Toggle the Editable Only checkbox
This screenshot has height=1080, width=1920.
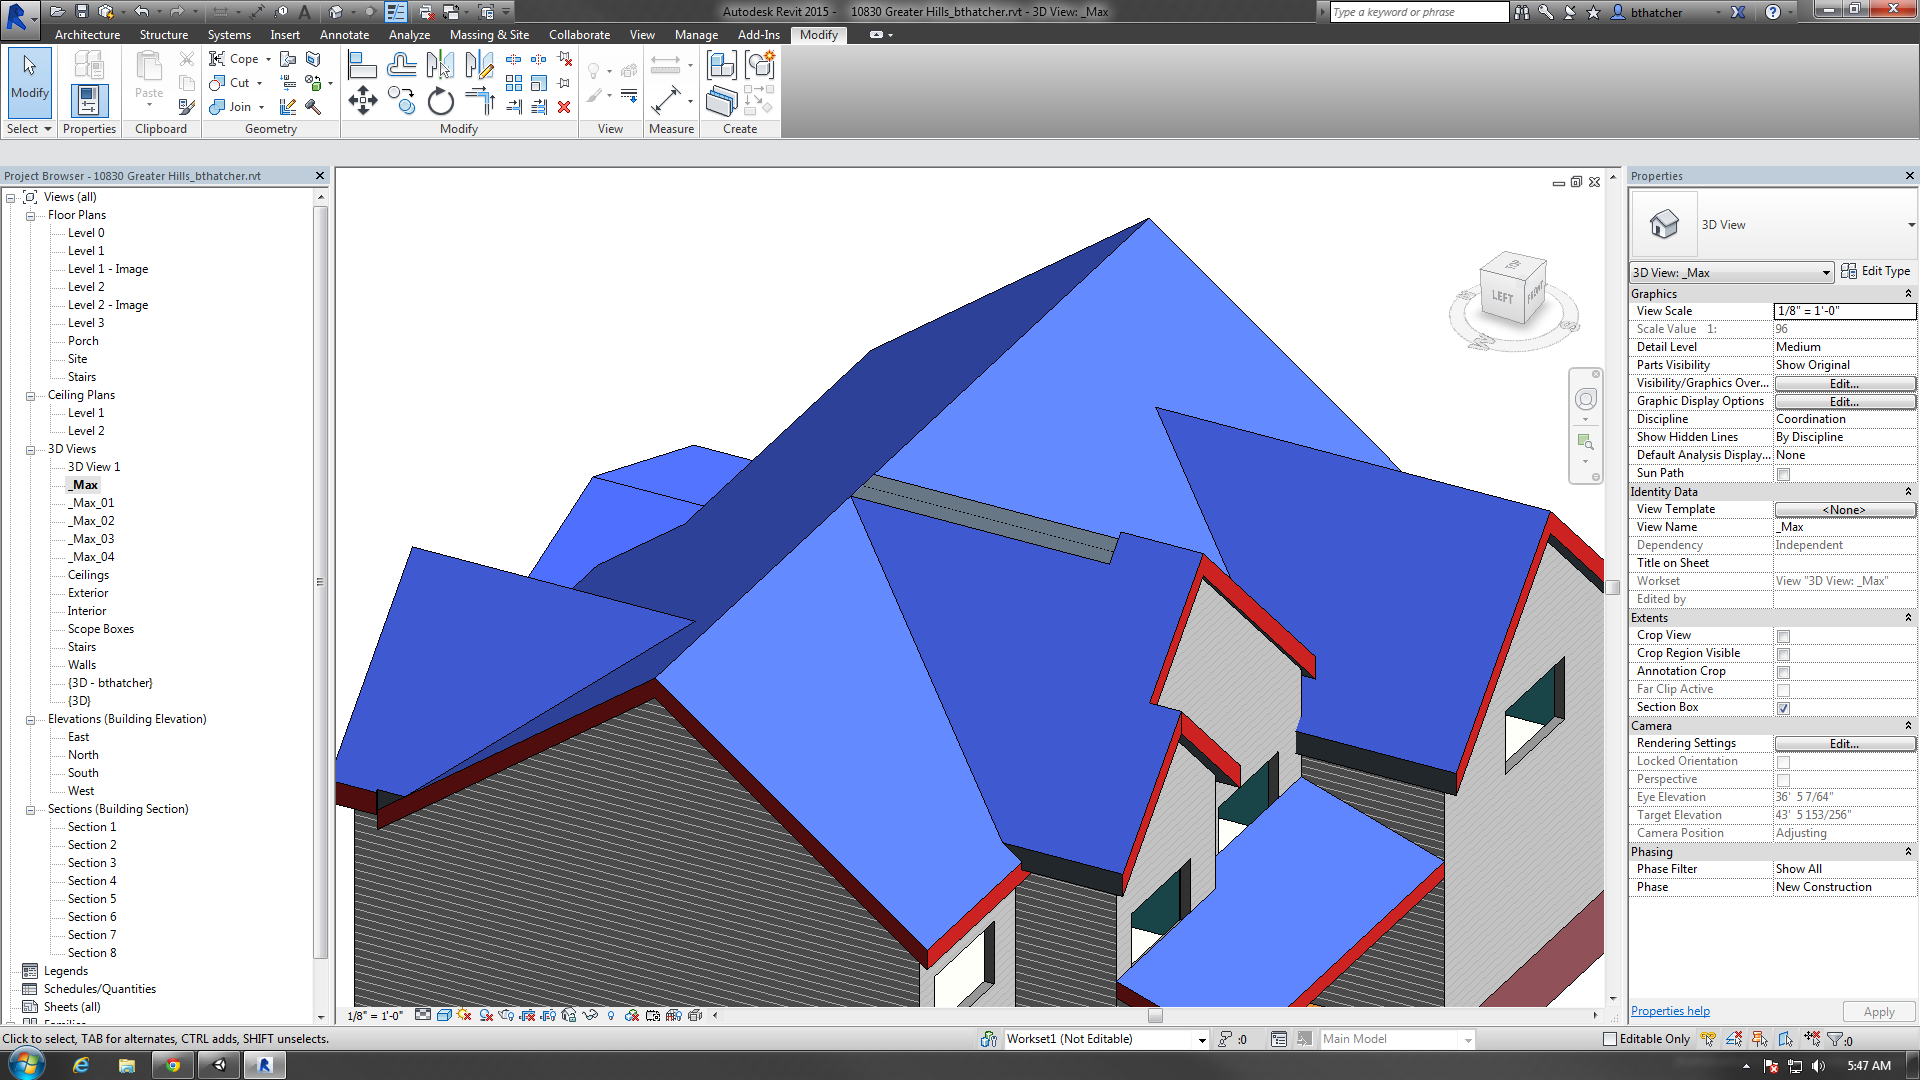pyautogui.click(x=1610, y=1039)
